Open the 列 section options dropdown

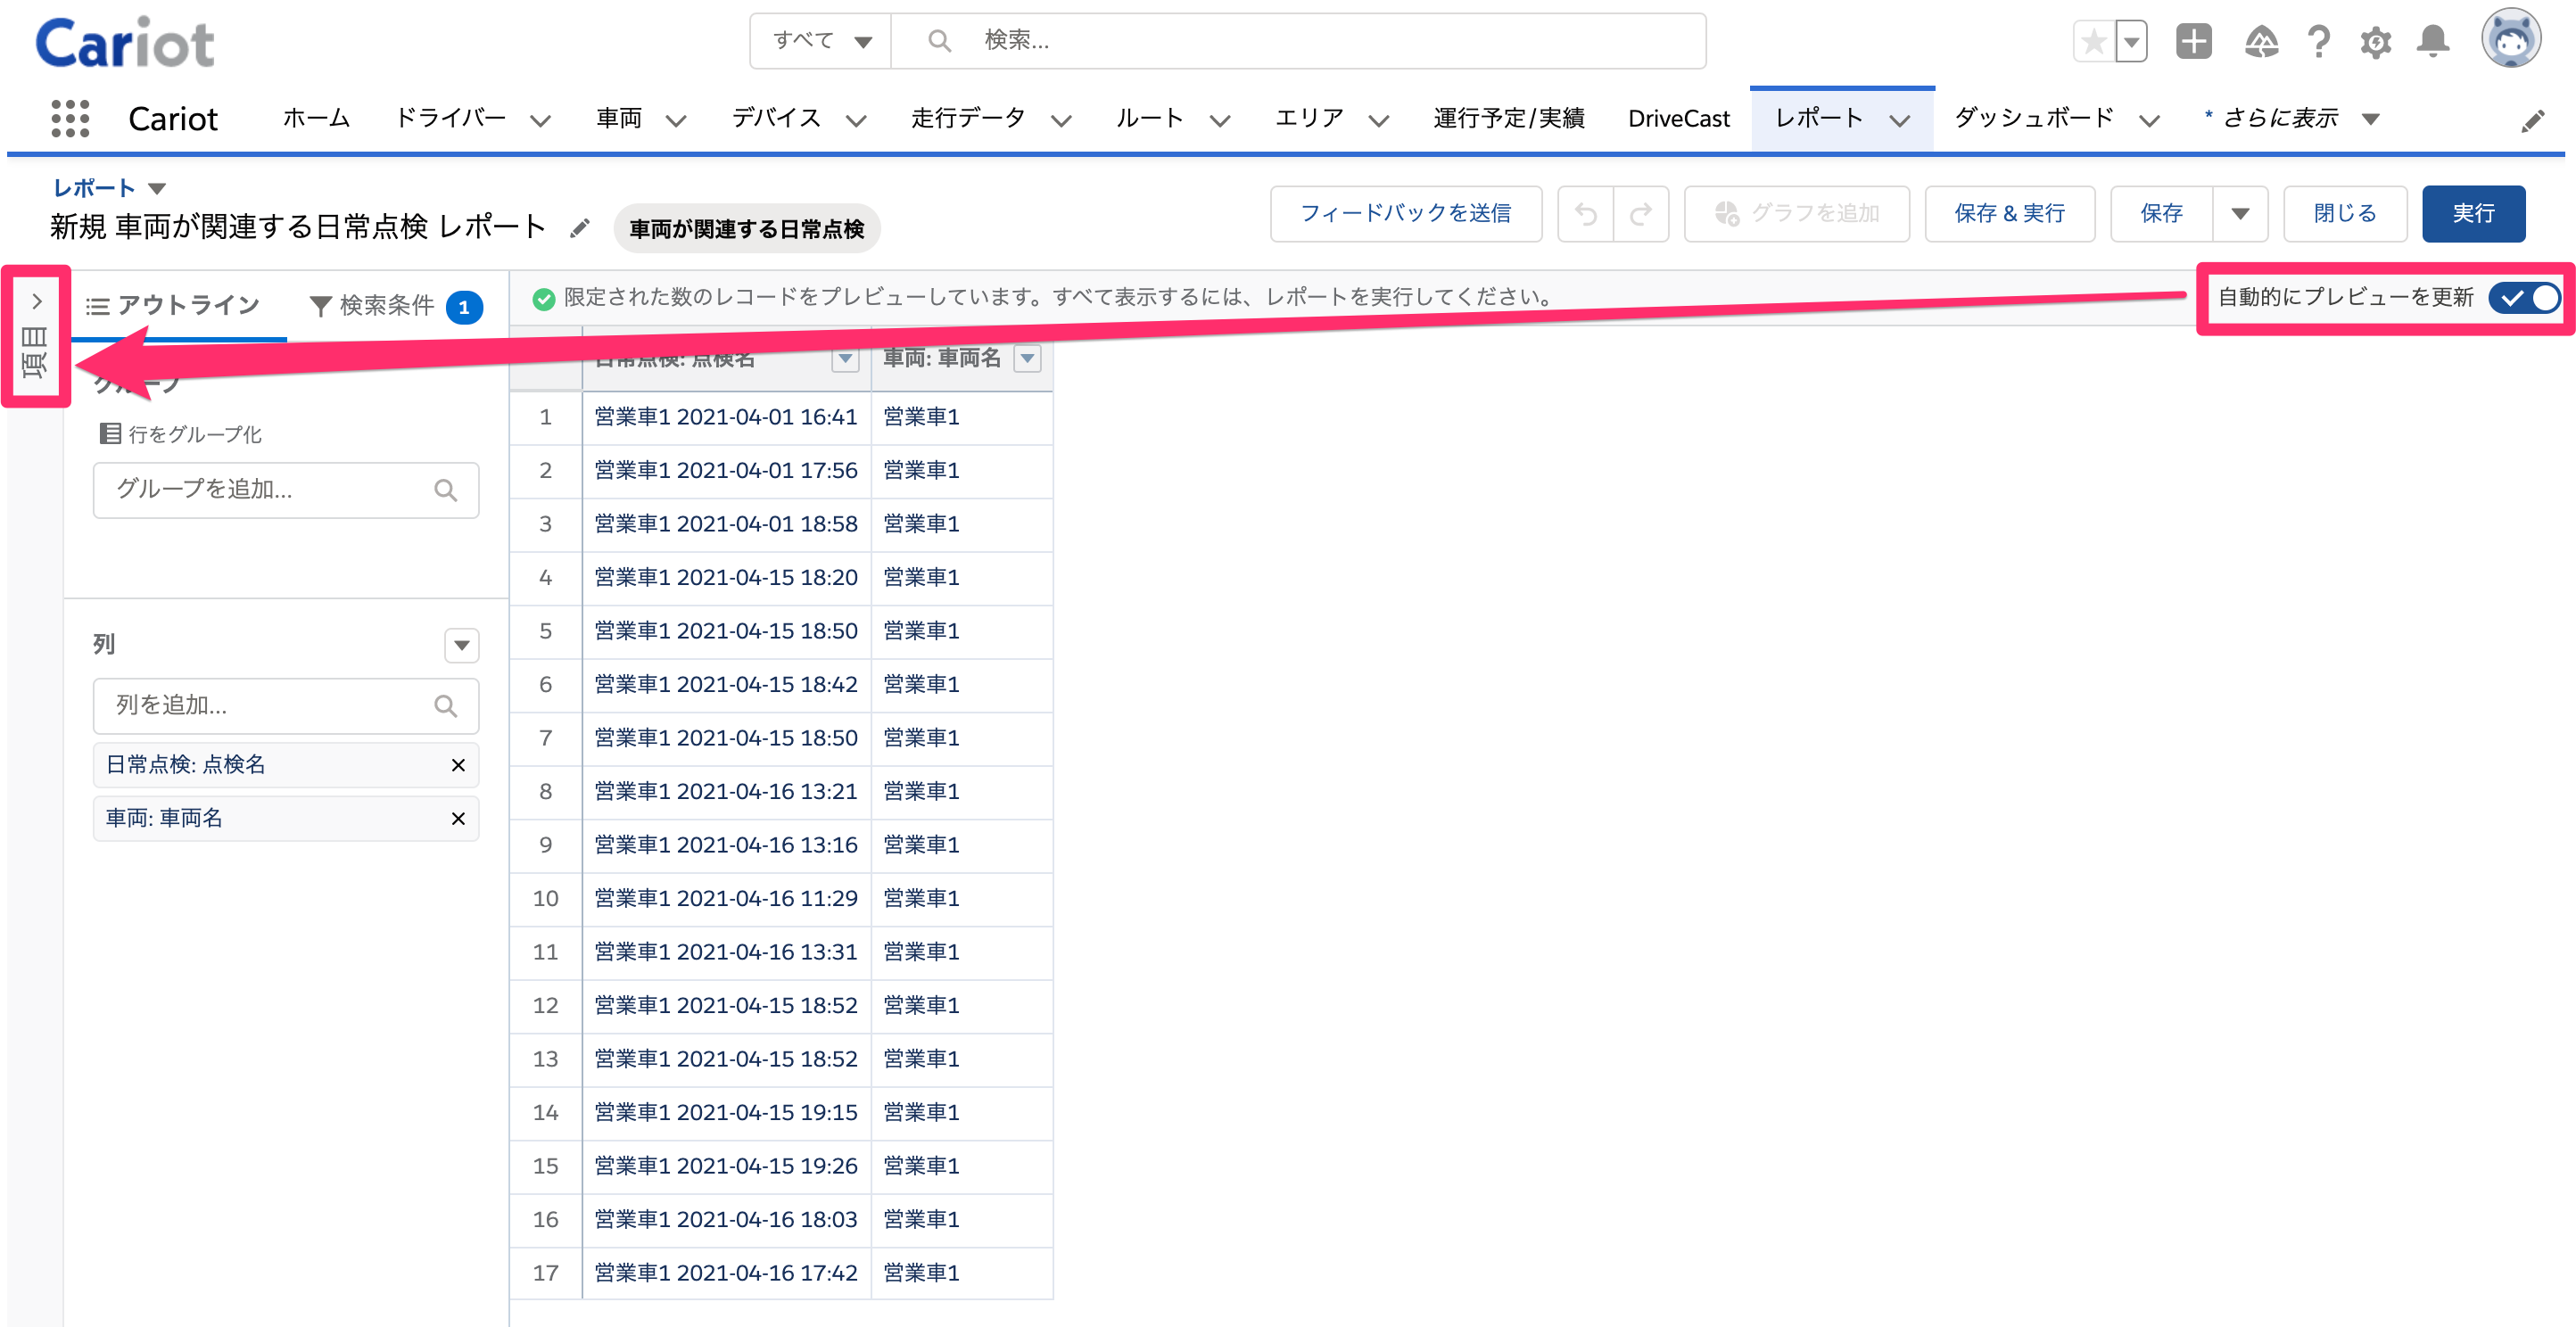coord(461,645)
